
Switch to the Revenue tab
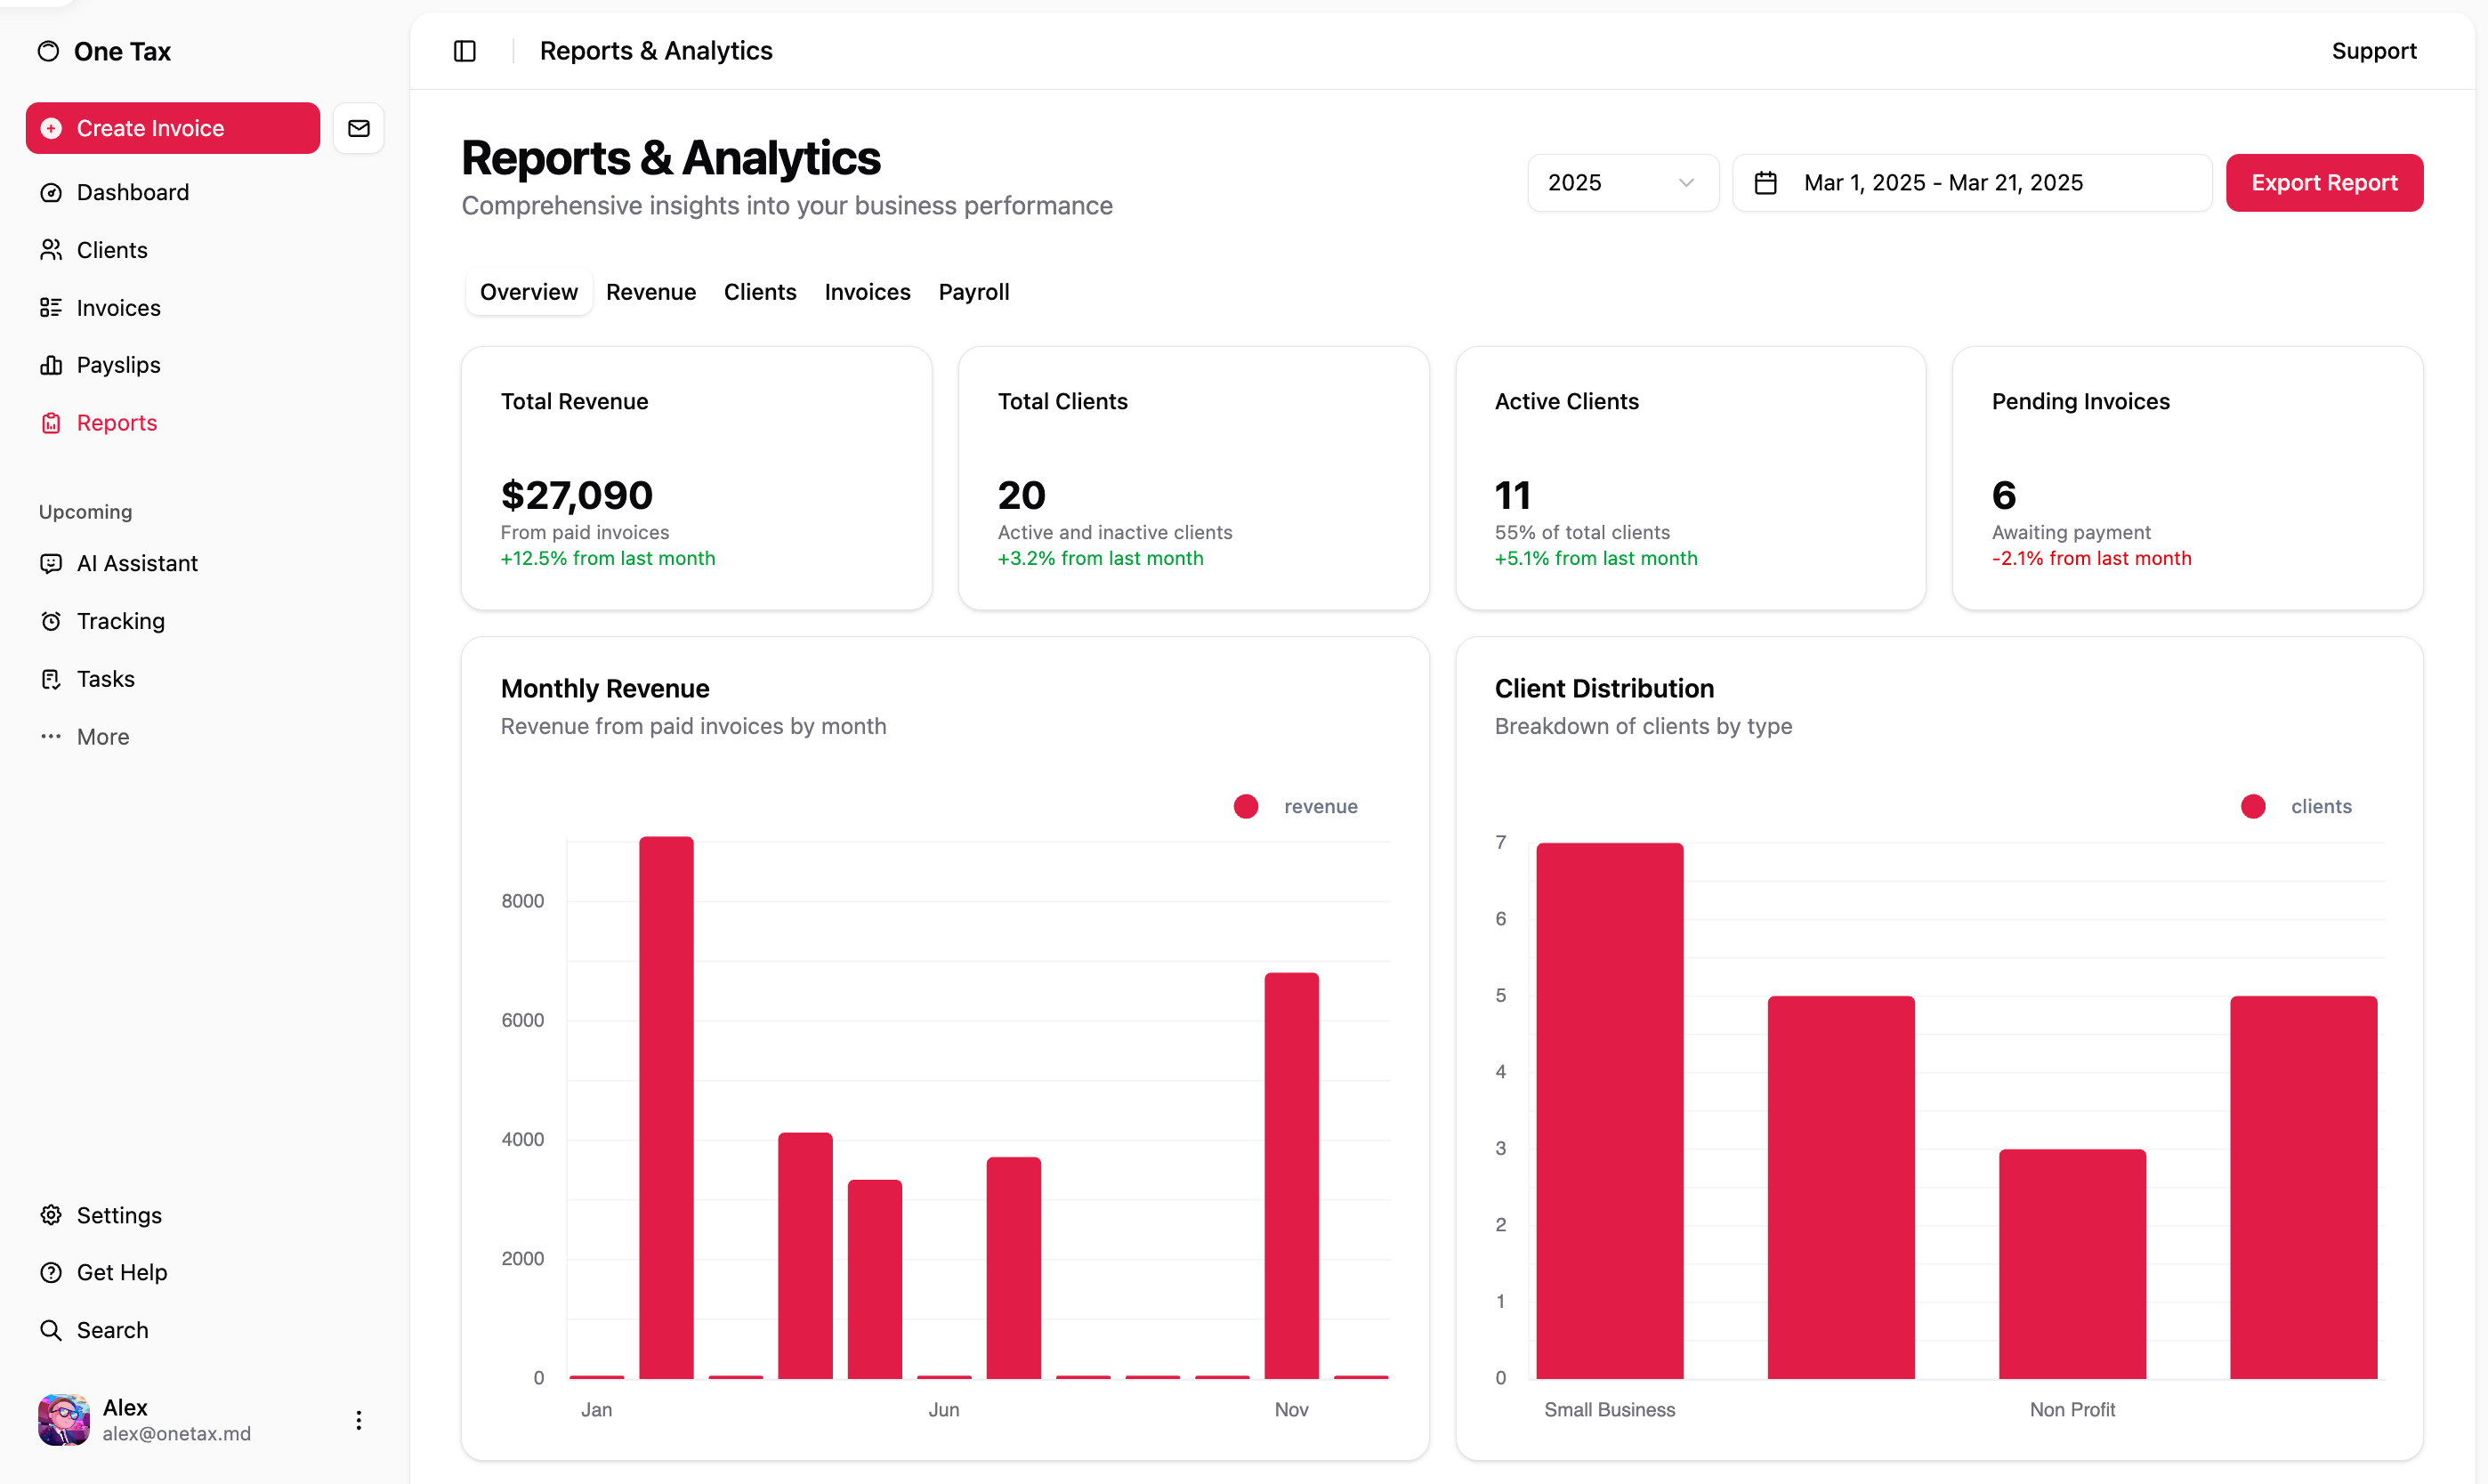[650, 292]
